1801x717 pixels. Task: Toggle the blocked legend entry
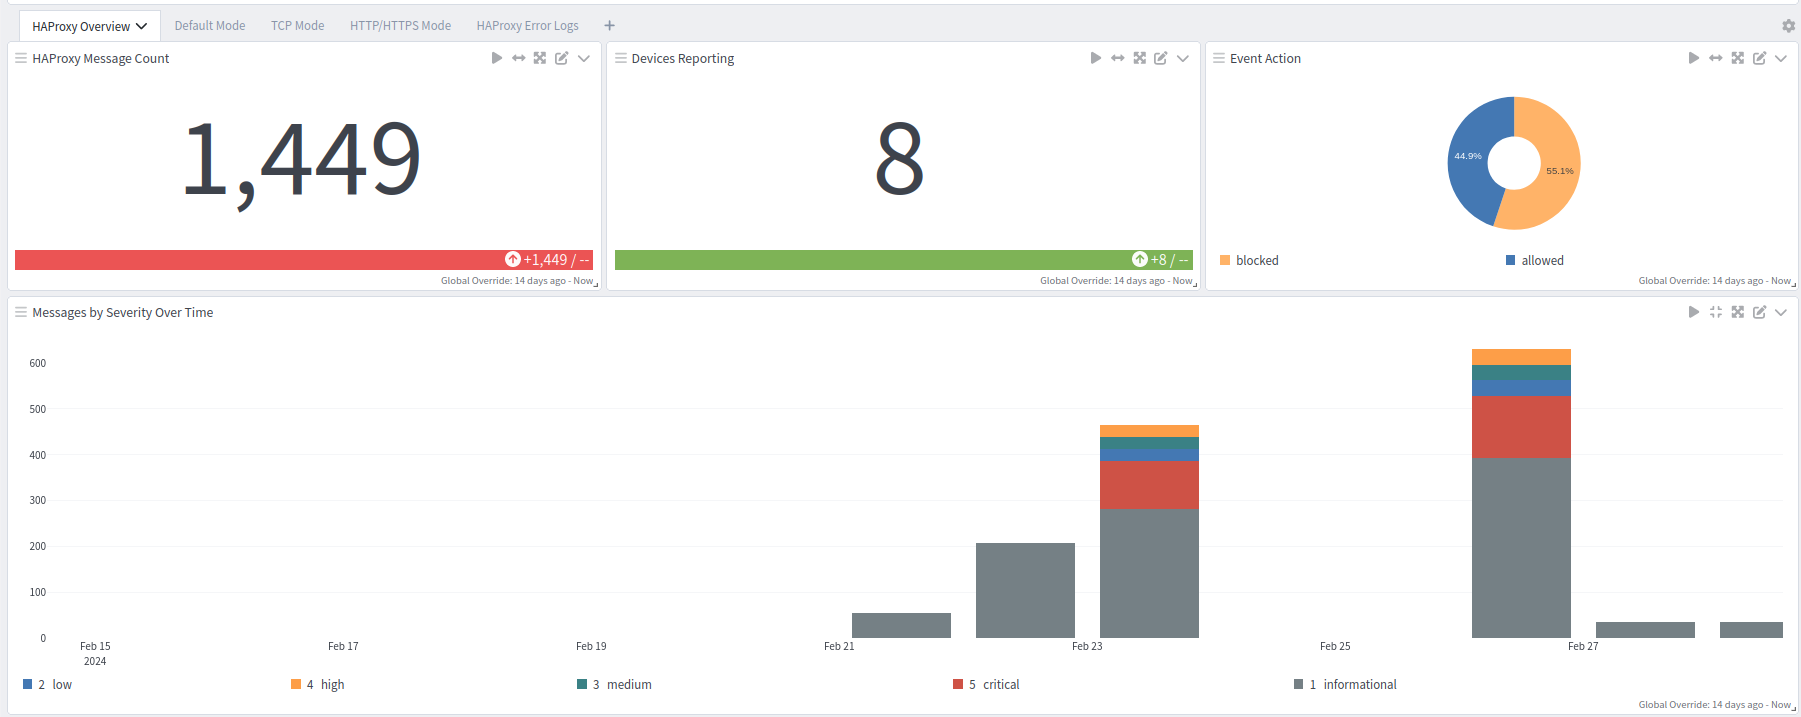(x=1249, y=260)
